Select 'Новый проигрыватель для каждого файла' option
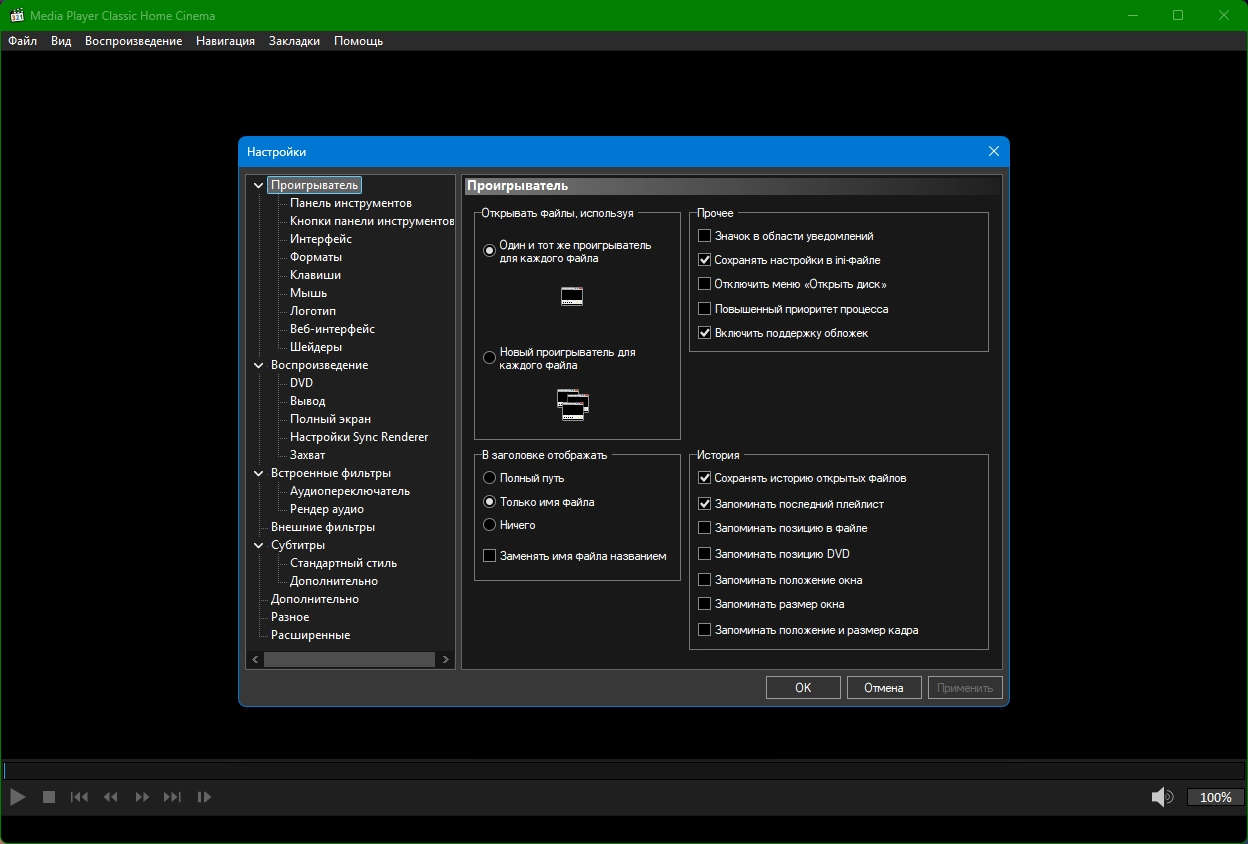1248x844 pixels. tap(490, 357)
